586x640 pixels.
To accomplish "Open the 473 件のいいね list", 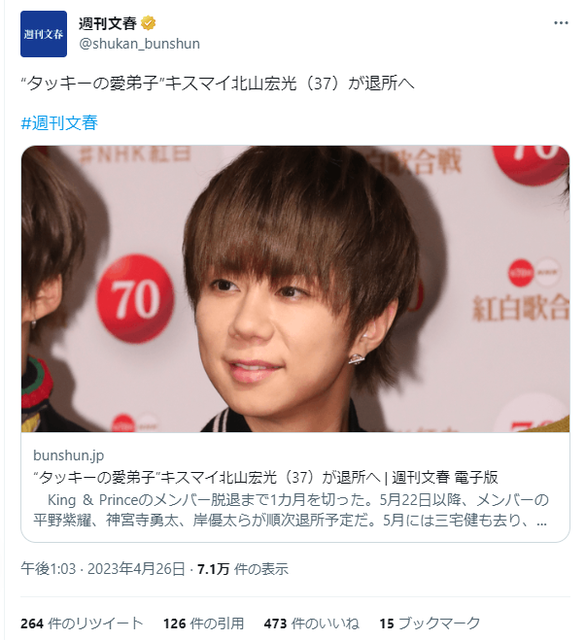I will (311, 623).
